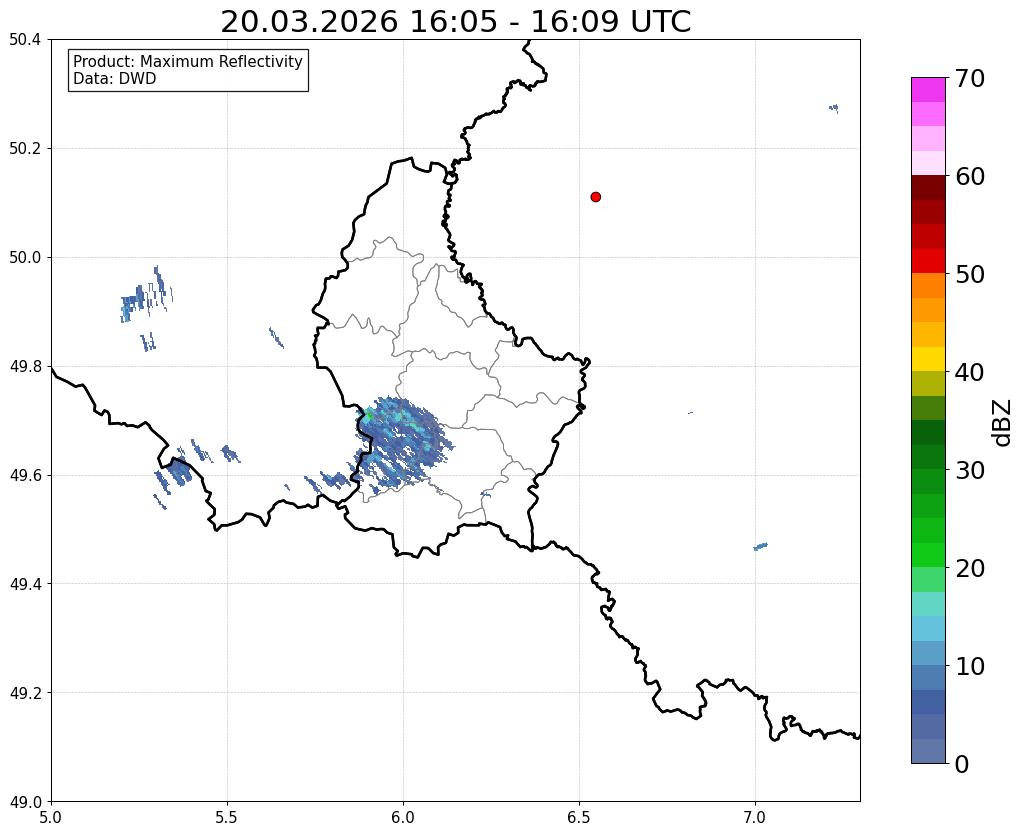Click the latitude label '49.6'
This screenshot has width=1023, height=834.
click(x=25, y=475)
